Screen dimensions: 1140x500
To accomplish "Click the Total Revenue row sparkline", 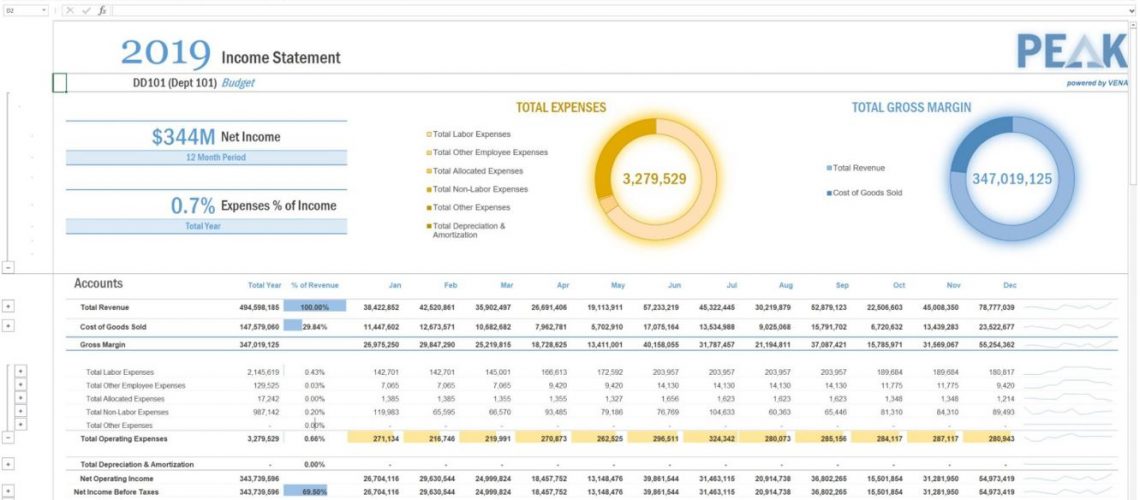I will coord(1069,307).
